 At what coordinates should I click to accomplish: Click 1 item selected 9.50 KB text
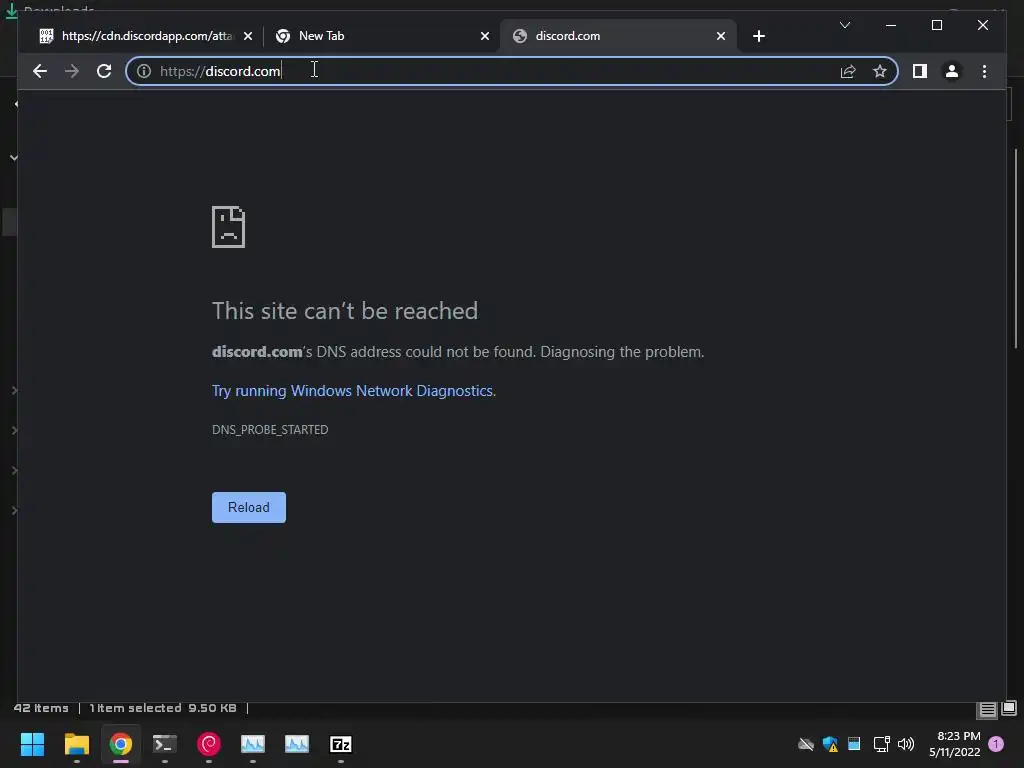(x=163, y=708)
